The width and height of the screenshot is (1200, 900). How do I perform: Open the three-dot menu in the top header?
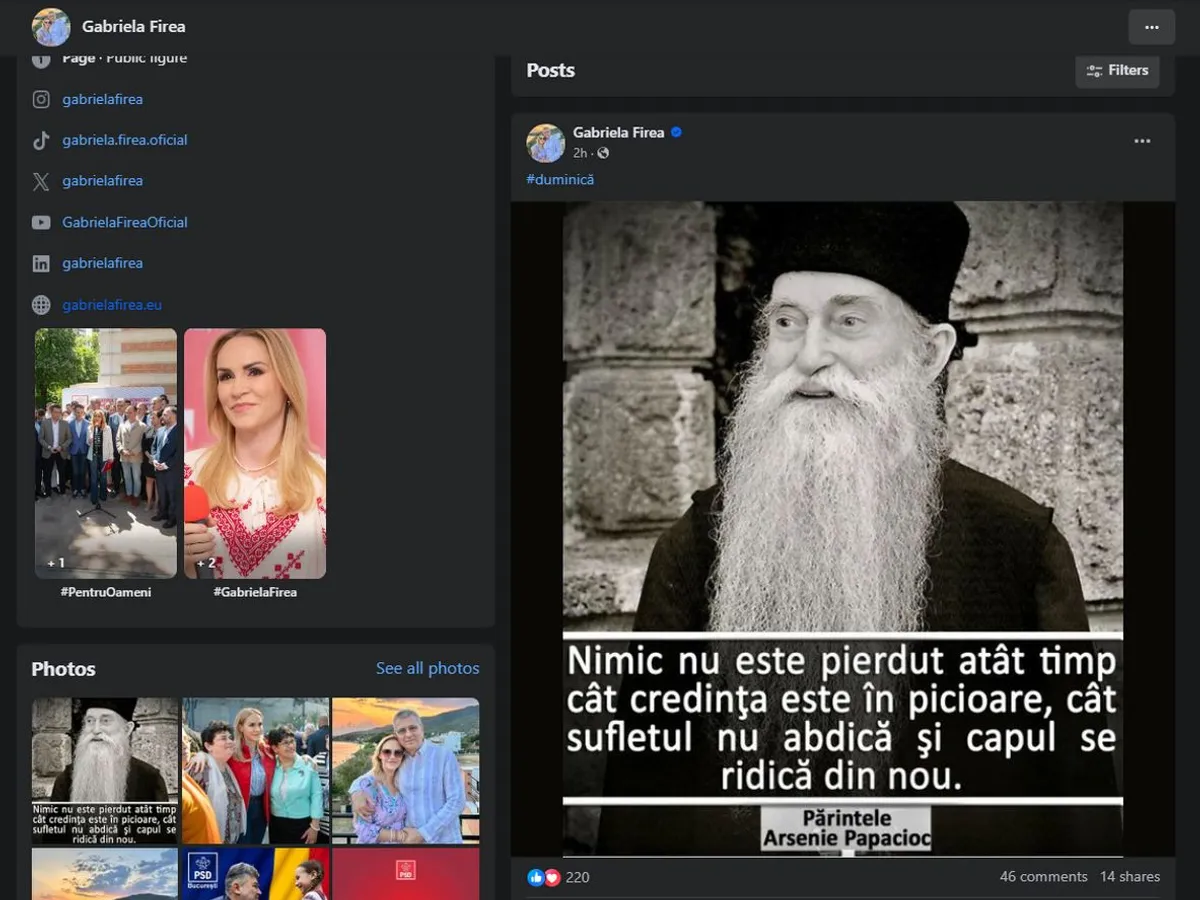[x=1151, y=27]
